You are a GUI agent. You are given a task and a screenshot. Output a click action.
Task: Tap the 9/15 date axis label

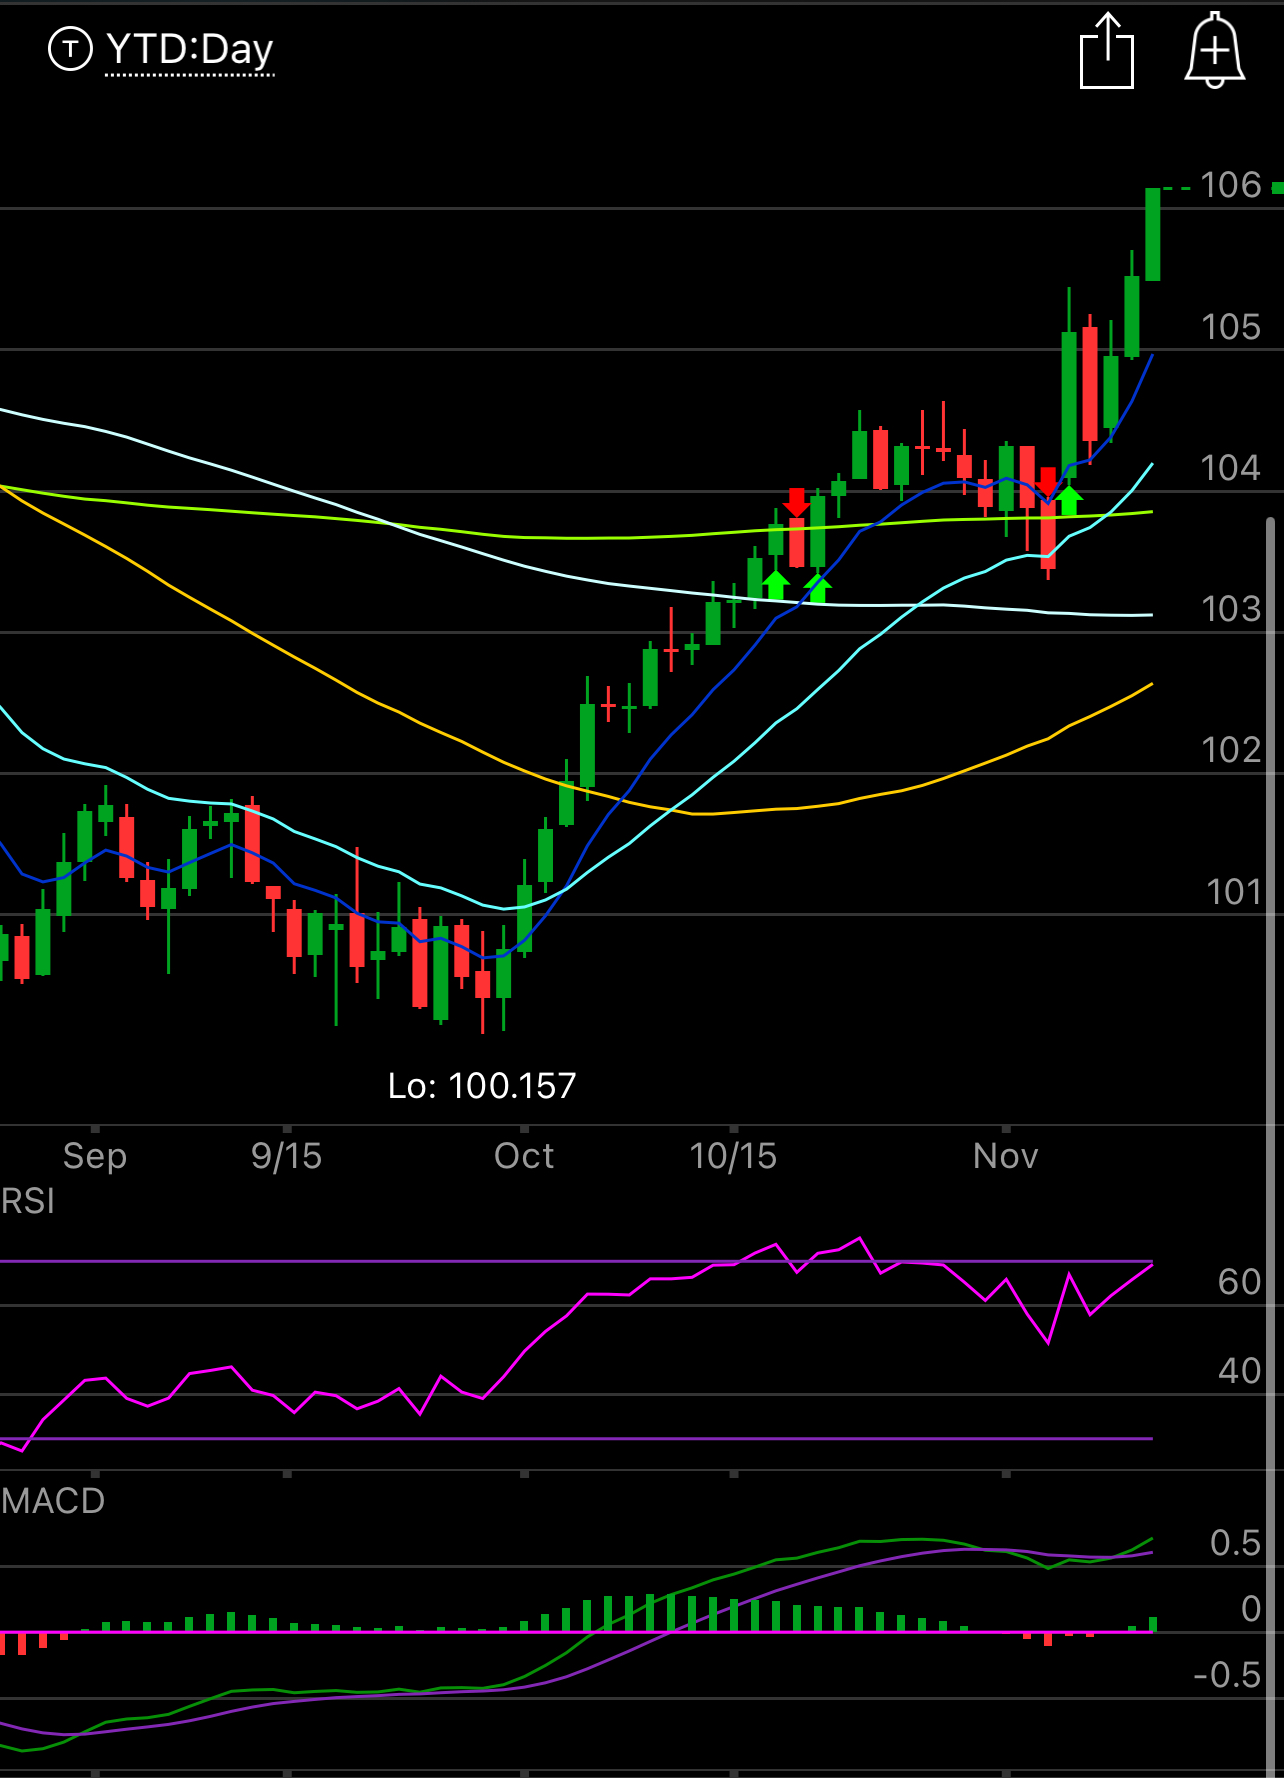286,1156
